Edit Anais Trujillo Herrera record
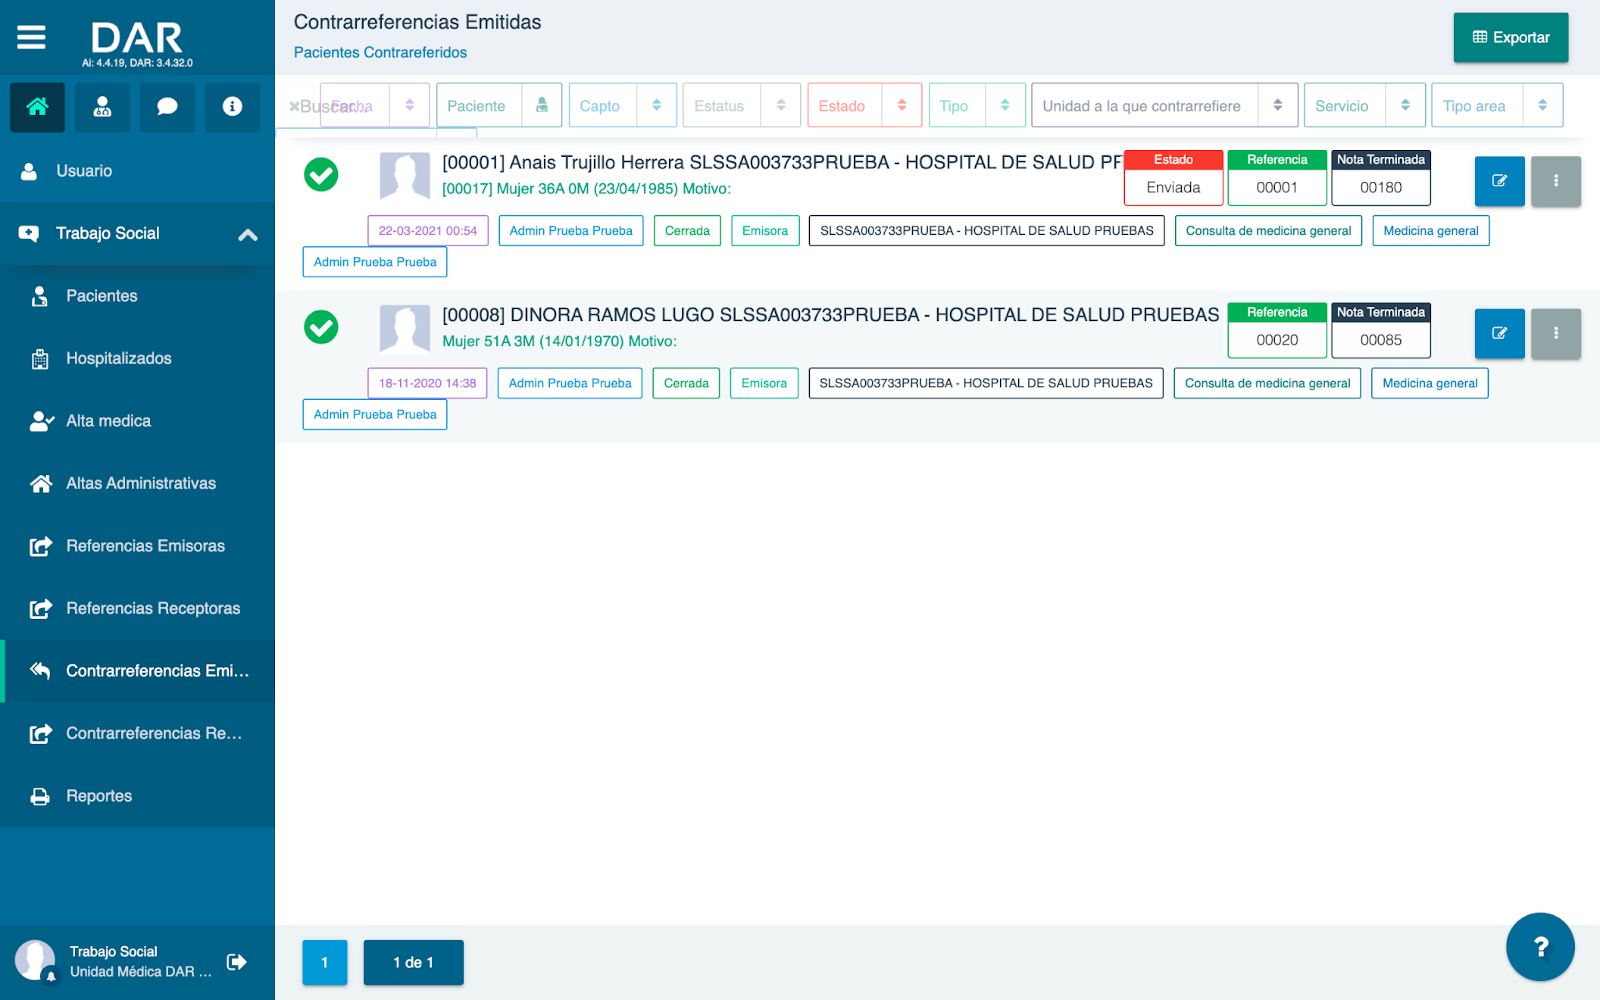1600x1000 pixels. coord(1499,181)
